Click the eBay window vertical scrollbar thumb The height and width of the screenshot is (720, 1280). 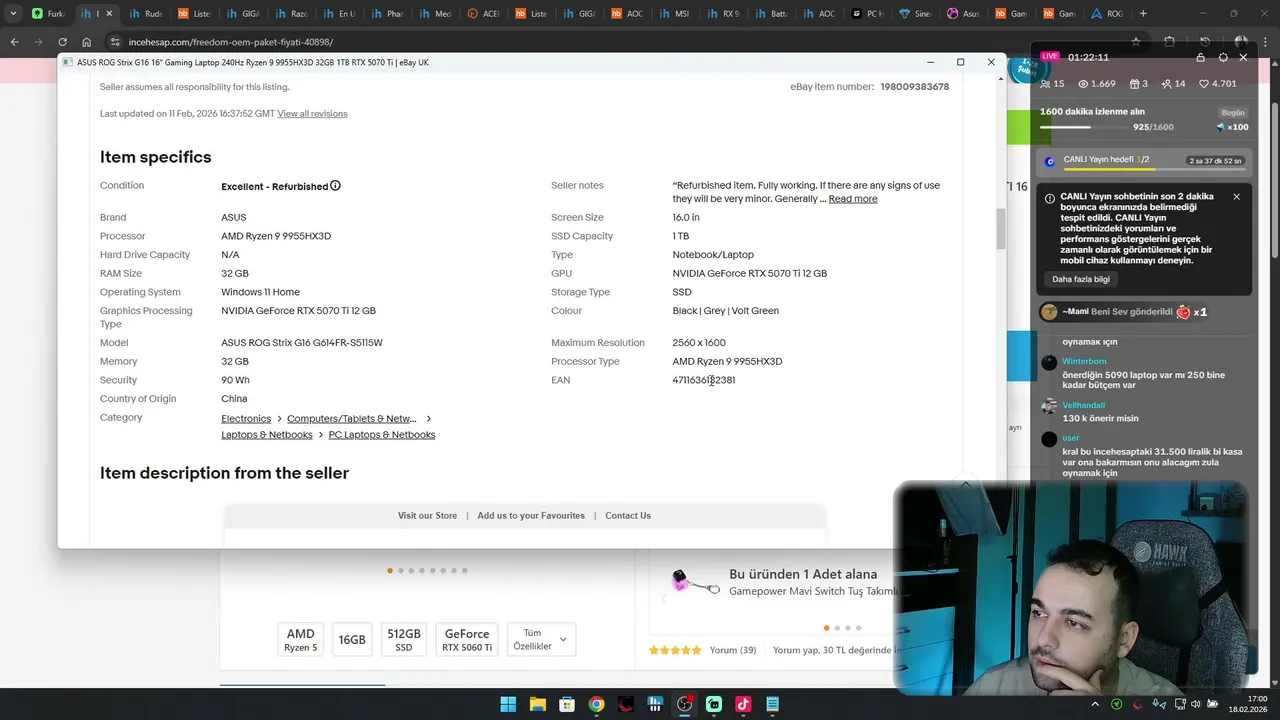1000,229
